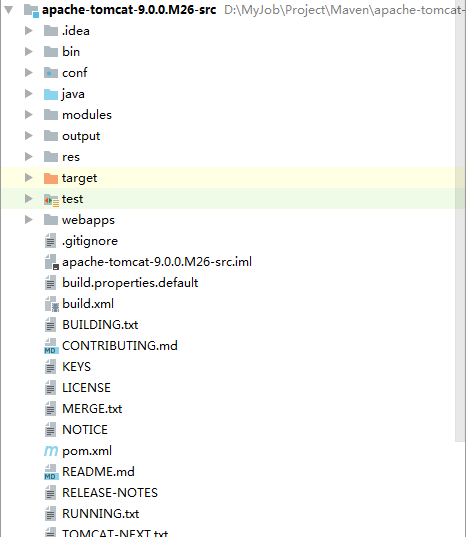This screenshot has width=466, height=537.
Task: Click the .iml module file icon
Action: [52, 262]
